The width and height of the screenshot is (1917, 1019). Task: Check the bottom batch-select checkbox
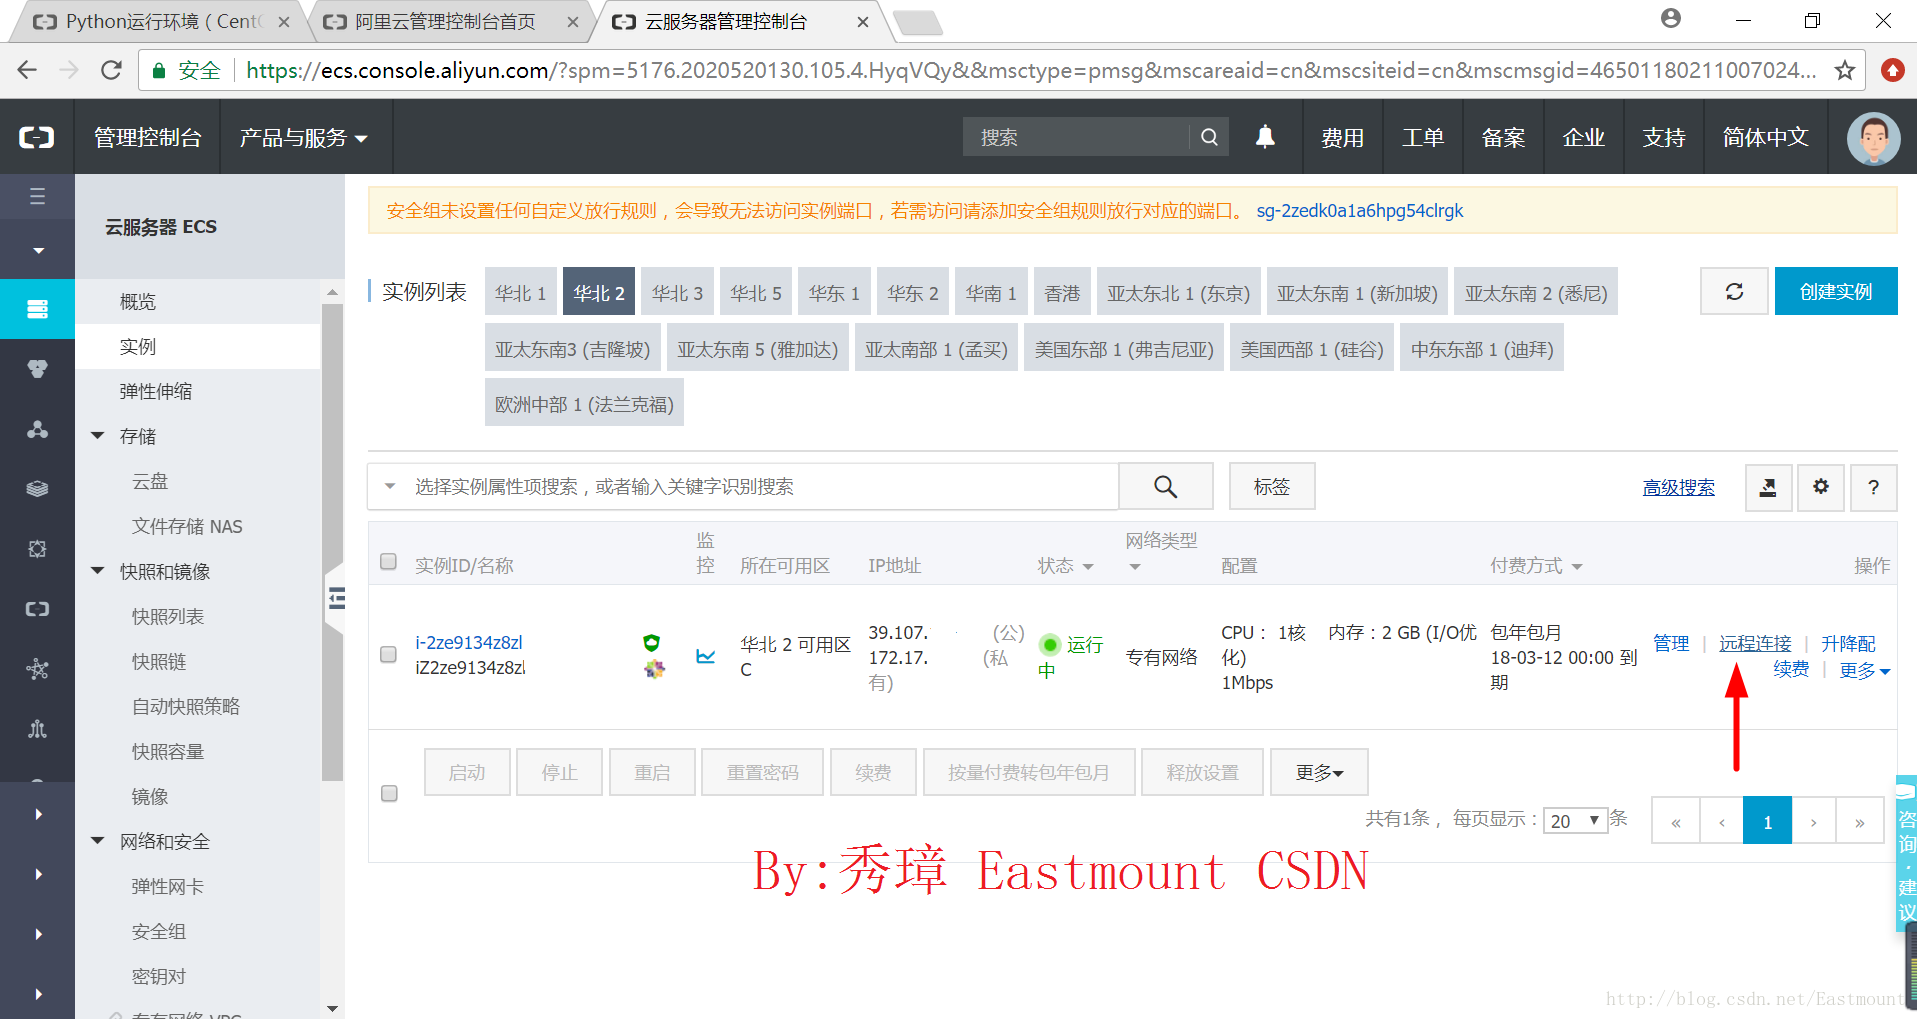click(x=390, y=793)
